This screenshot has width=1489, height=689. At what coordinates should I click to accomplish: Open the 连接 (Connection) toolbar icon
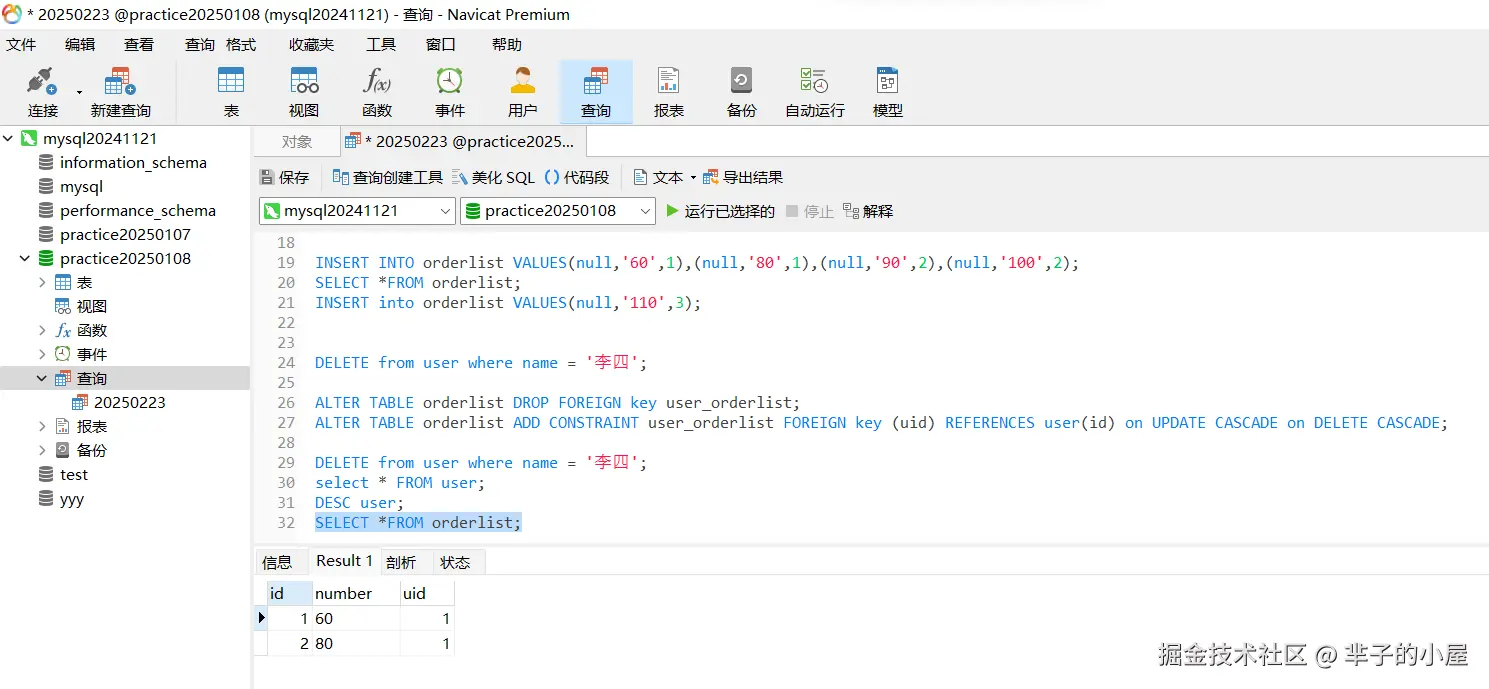pyautogui.click(x=43, y=92)
